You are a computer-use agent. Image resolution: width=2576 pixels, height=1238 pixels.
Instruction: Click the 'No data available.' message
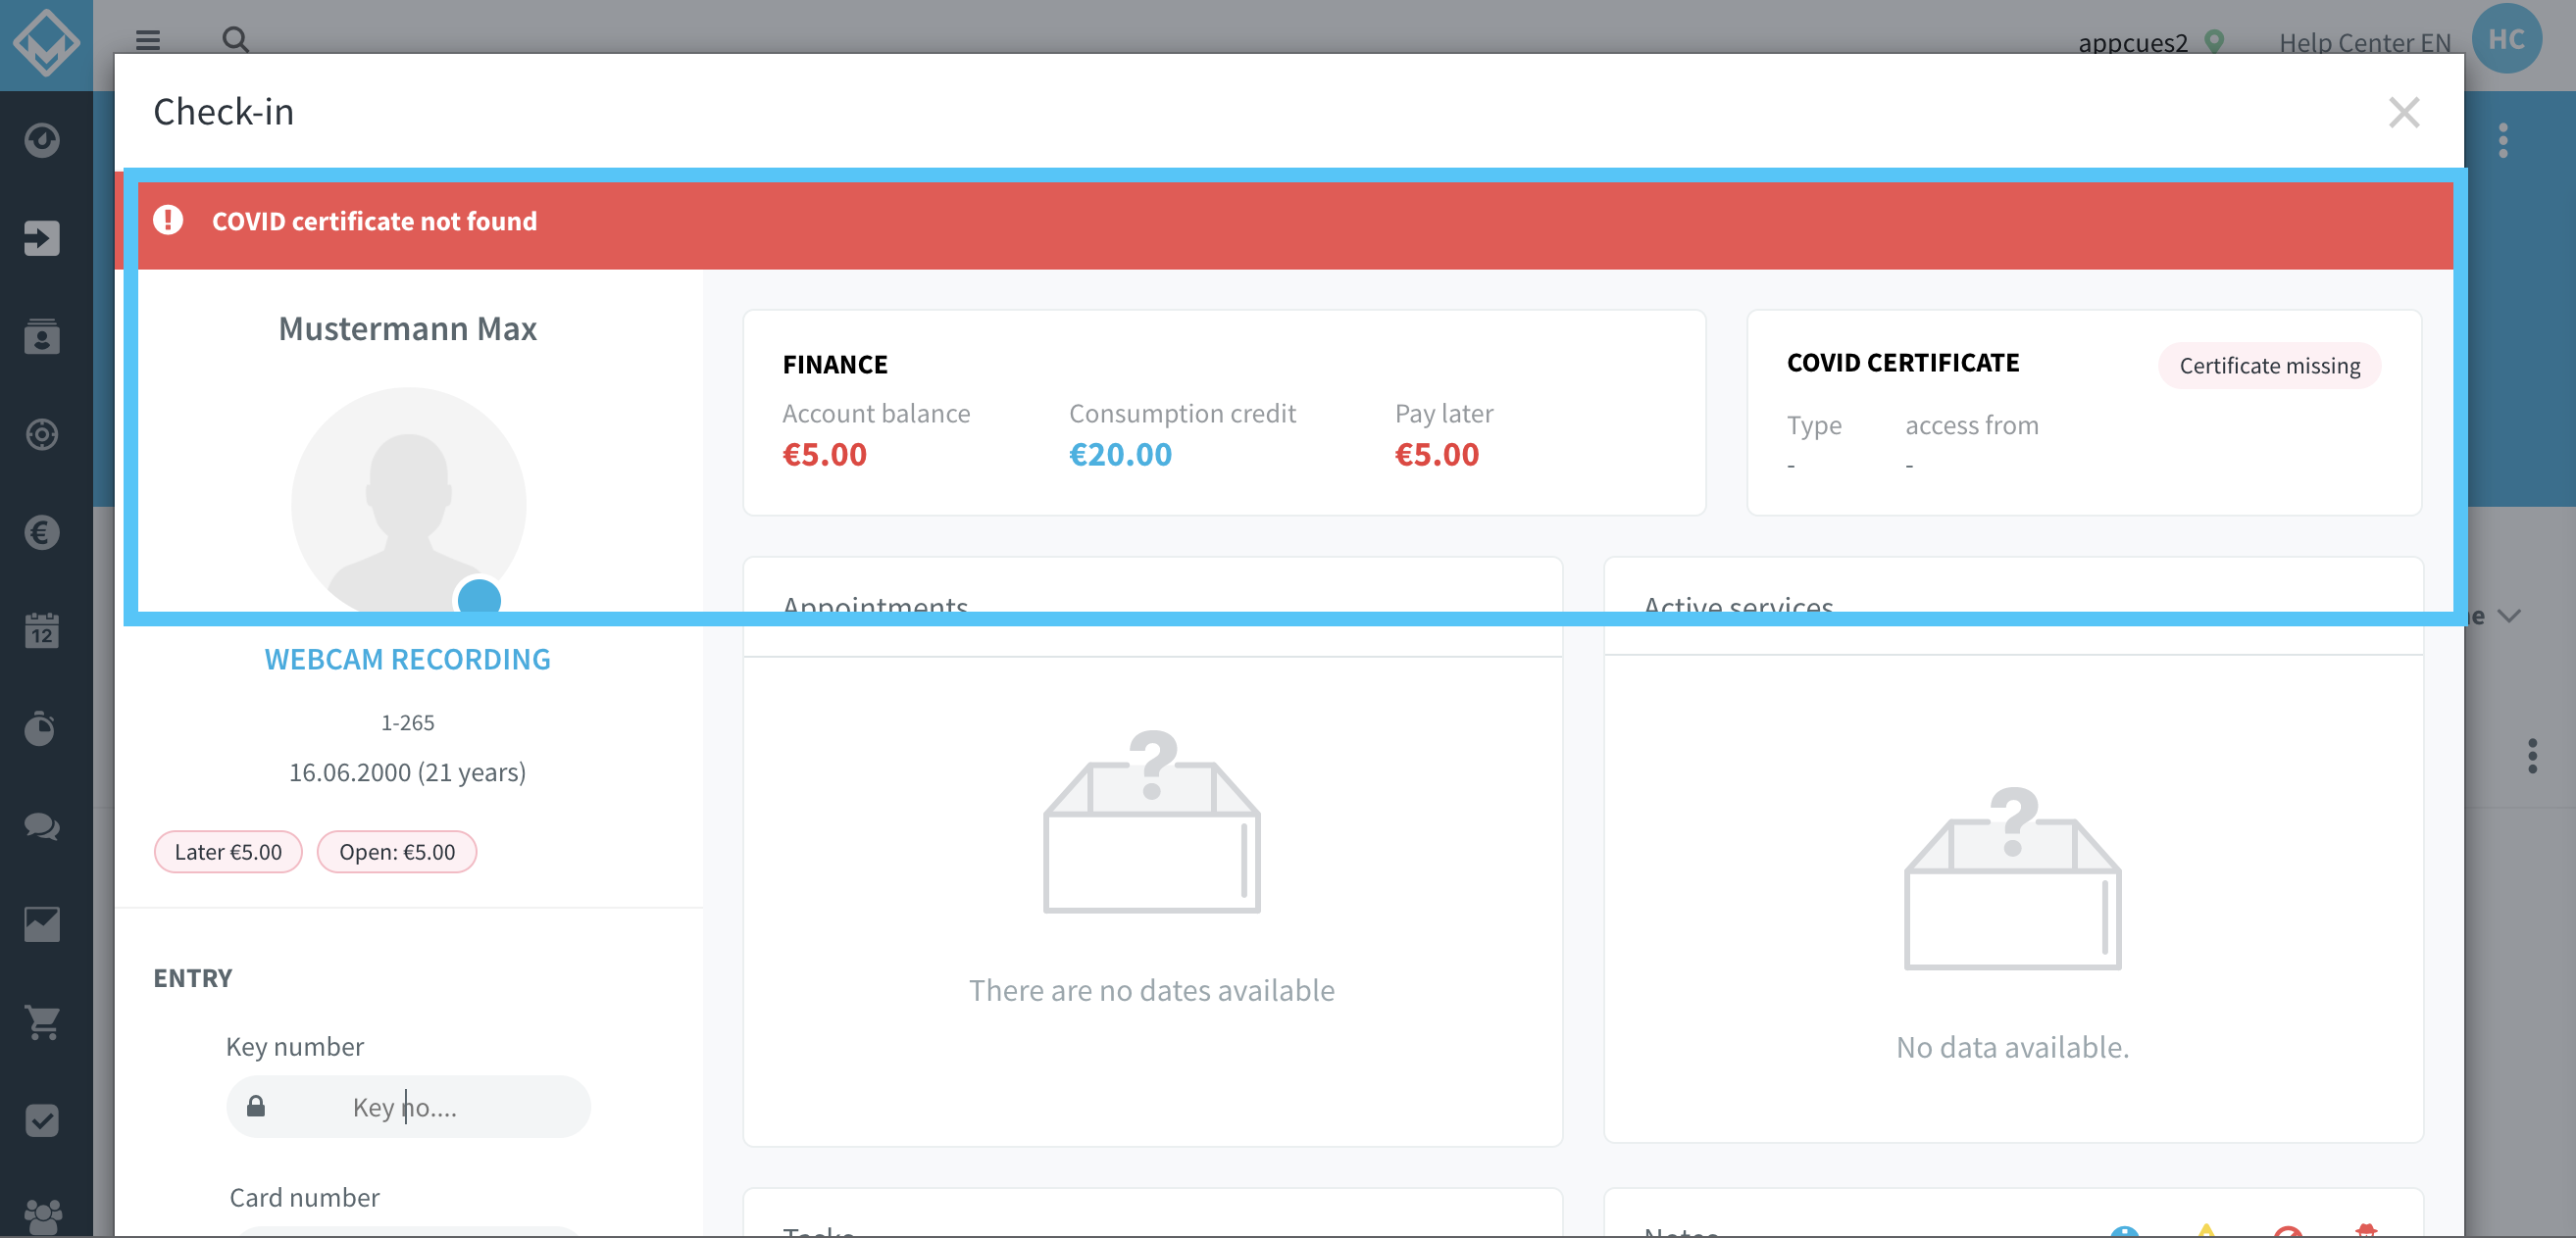(x=2012, y=1047)
